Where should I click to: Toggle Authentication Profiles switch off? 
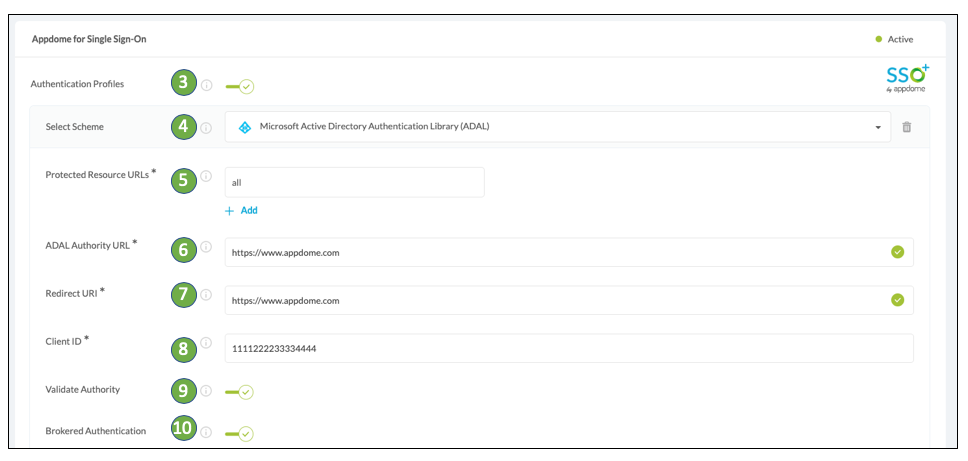click(x=240, y=87)
